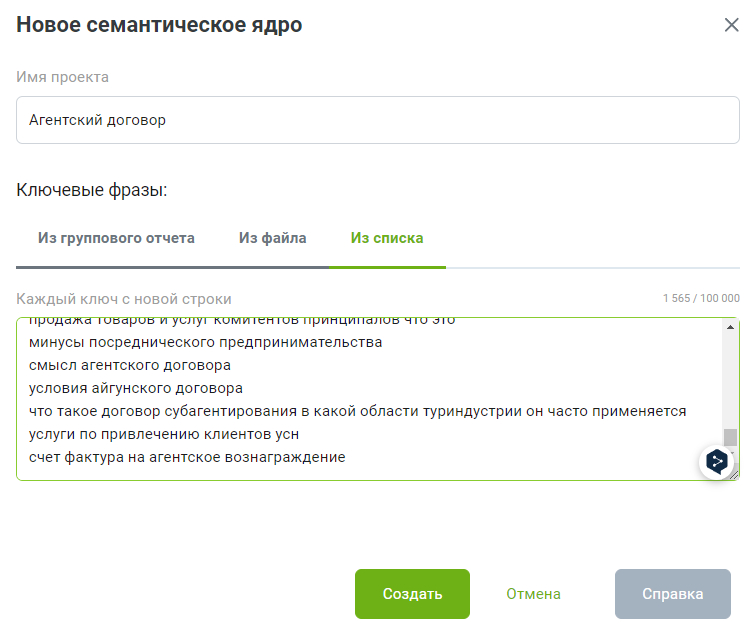Click line счет фактура на агентское вознаграждение
The image size is (747, 637).
point(187,457)
